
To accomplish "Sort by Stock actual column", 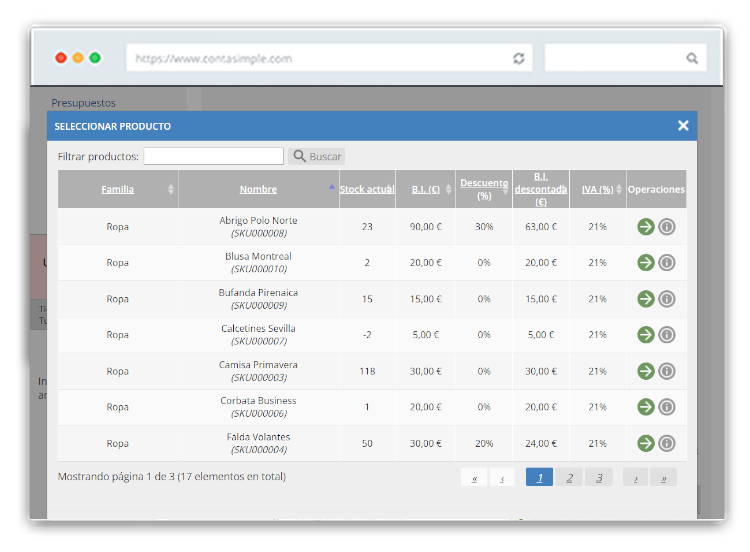I will click(366, 189).
